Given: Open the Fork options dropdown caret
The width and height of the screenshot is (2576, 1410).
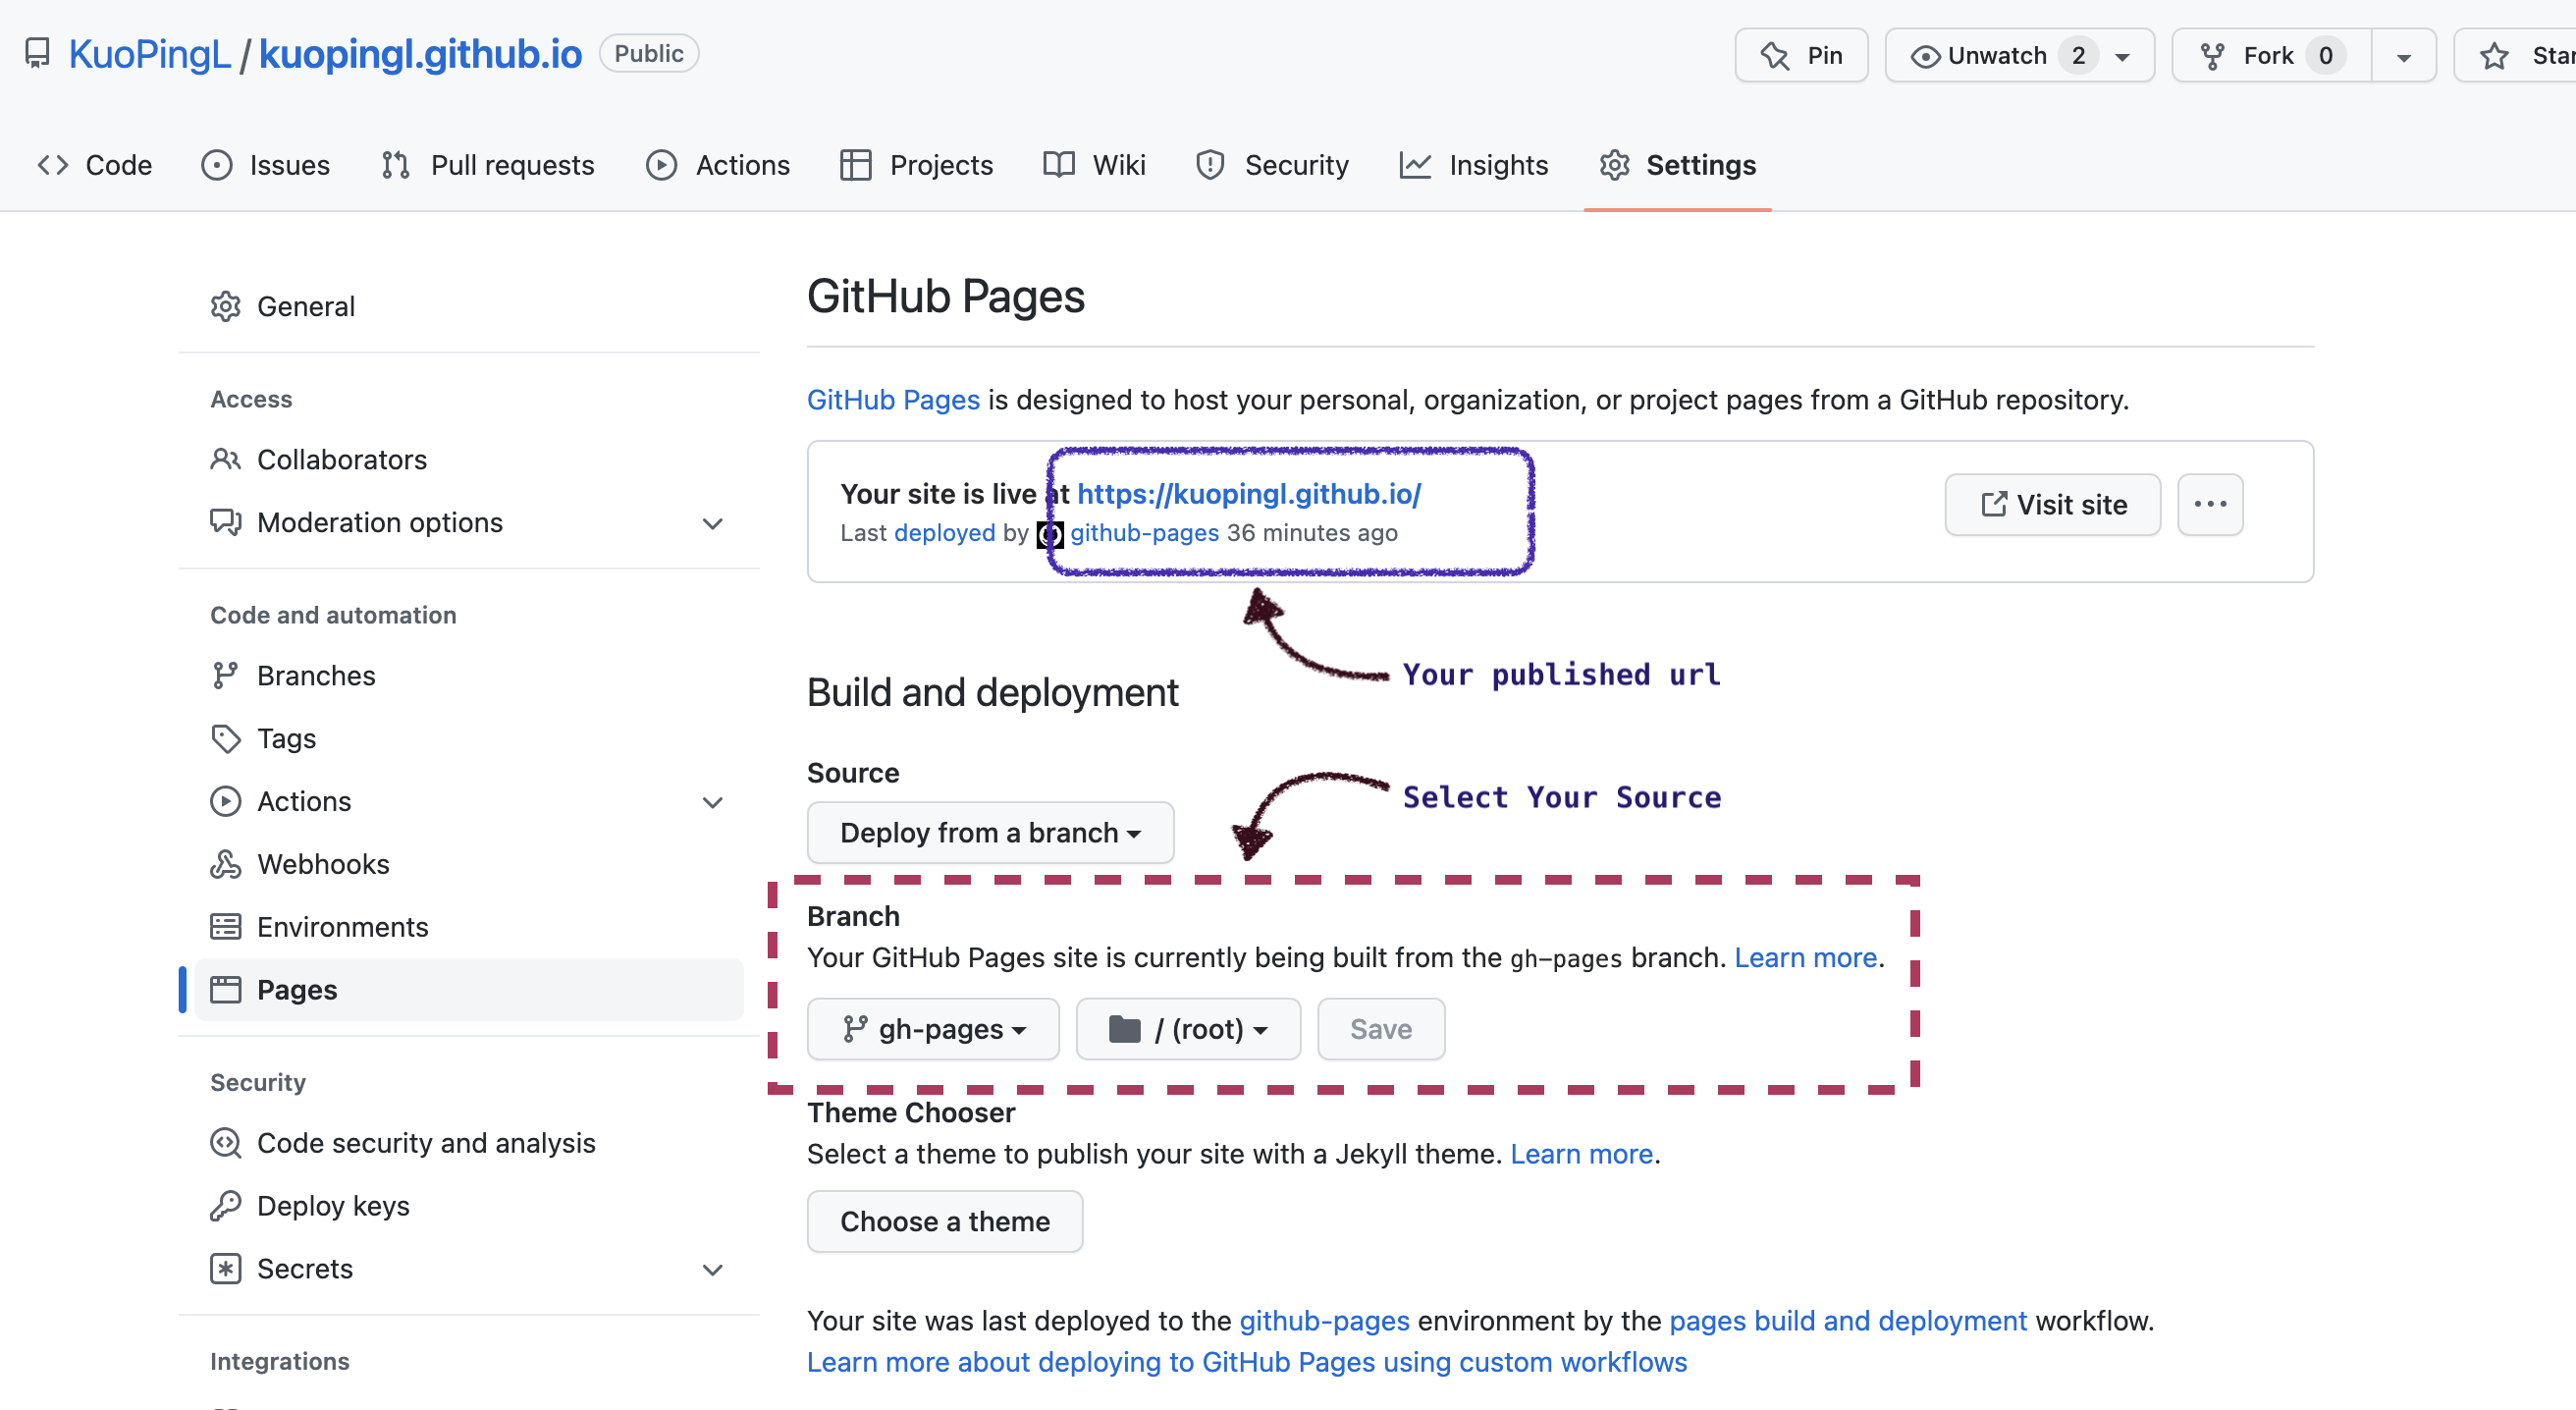Looking at the screenshot, I should click(2404, 56).
